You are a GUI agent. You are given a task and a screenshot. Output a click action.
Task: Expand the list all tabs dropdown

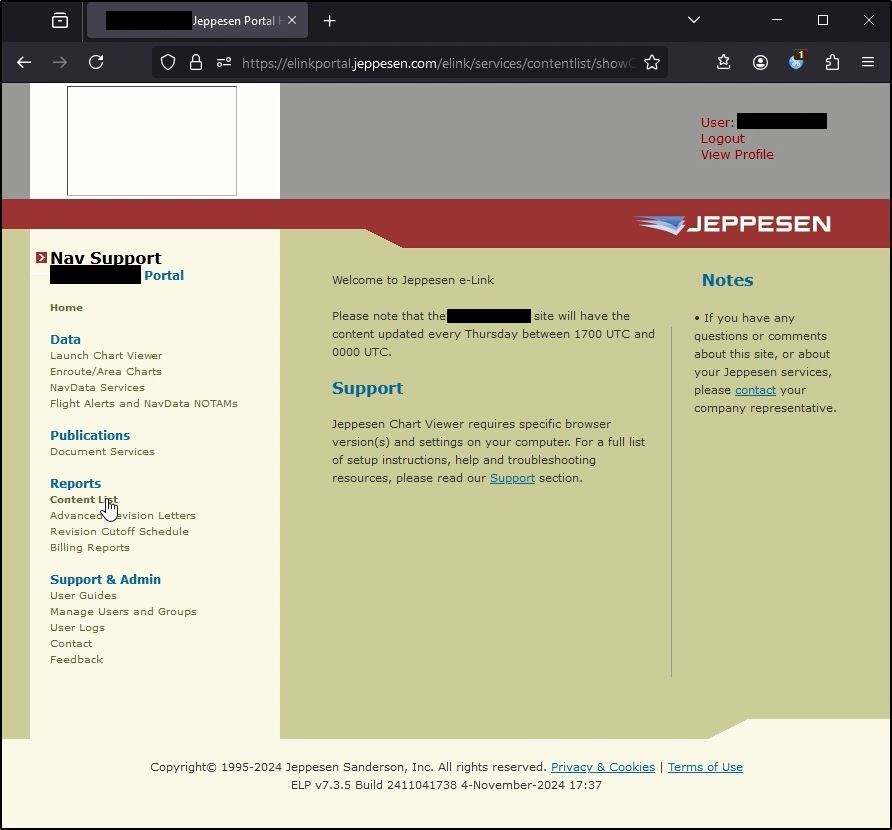pos(693,20)
